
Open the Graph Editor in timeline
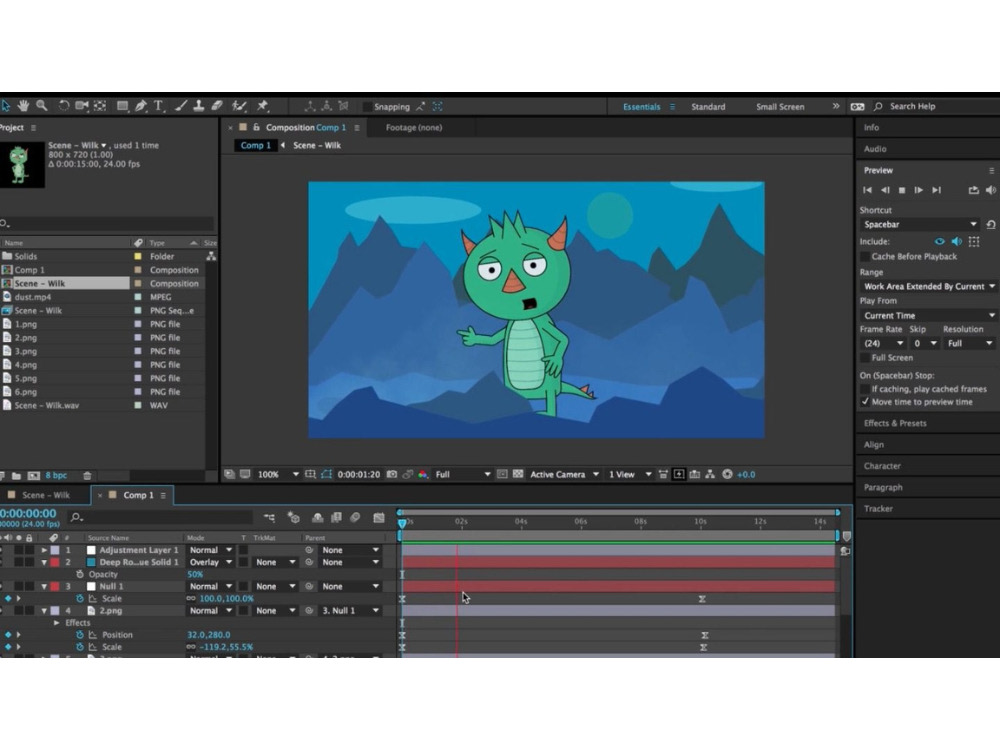379,518
